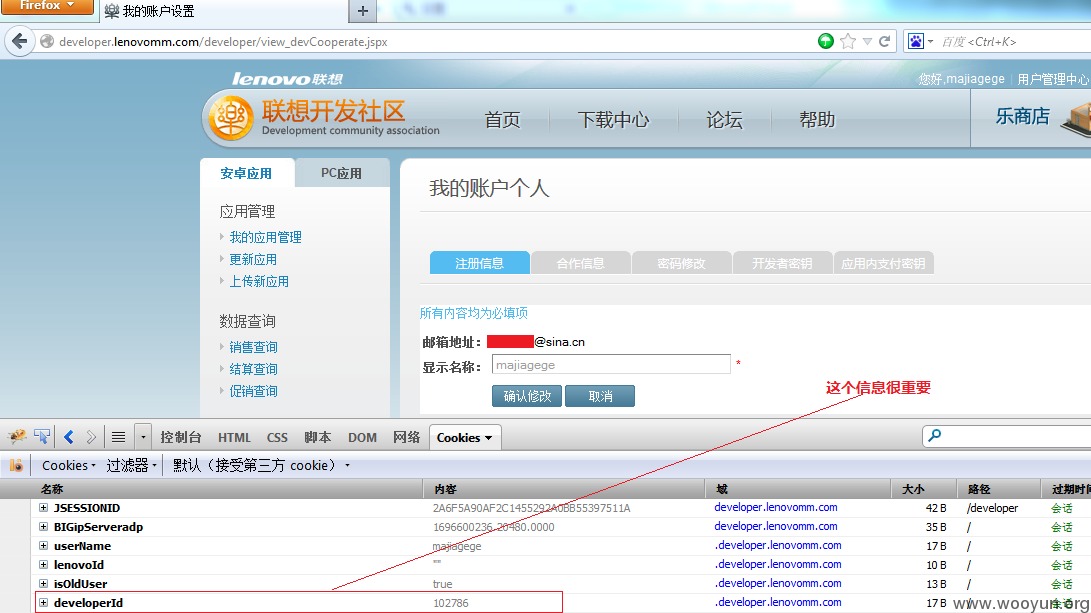Click the site identity globe icon
This screenshot has height=613, width=1091.
(47, 41)
